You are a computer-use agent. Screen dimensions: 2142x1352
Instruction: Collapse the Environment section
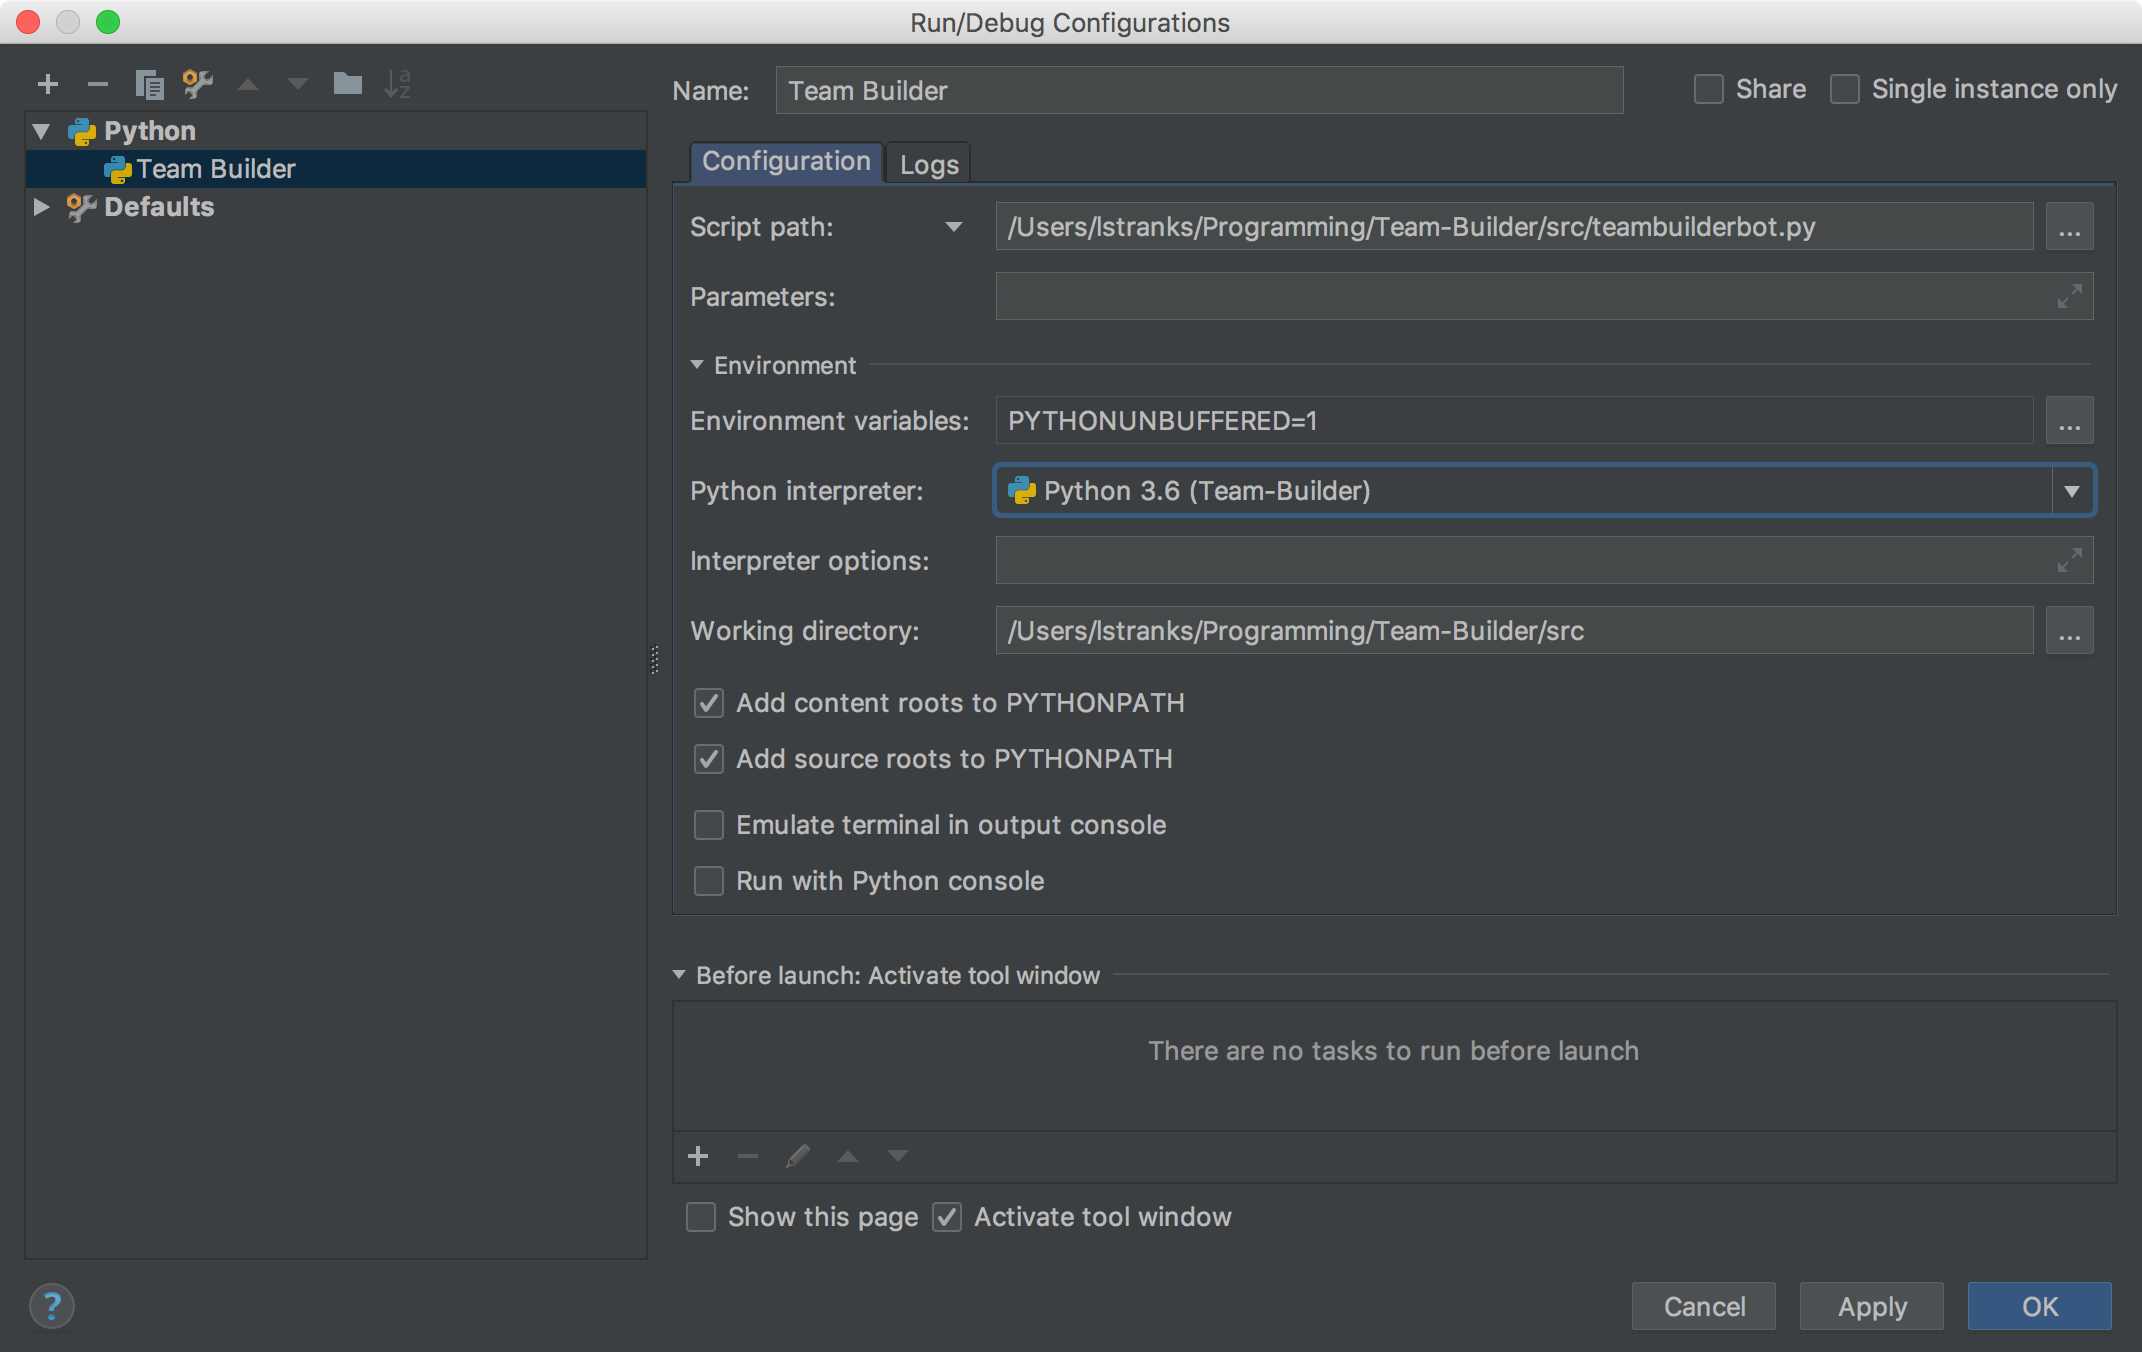[697, 365]
